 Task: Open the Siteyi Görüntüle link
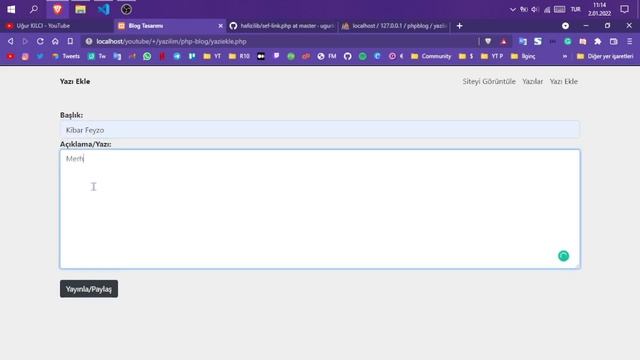coord(489,82)
